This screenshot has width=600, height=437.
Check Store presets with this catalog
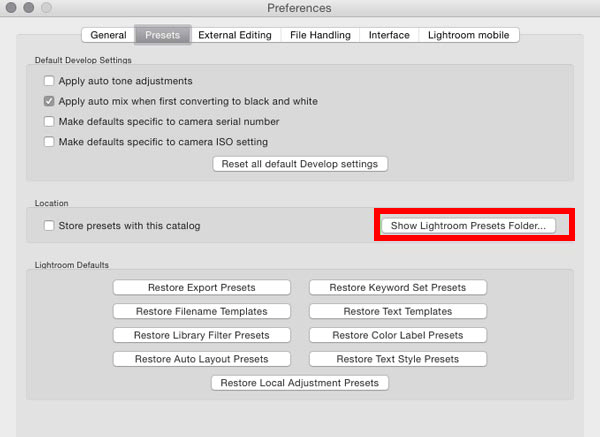tap(49, 225)
